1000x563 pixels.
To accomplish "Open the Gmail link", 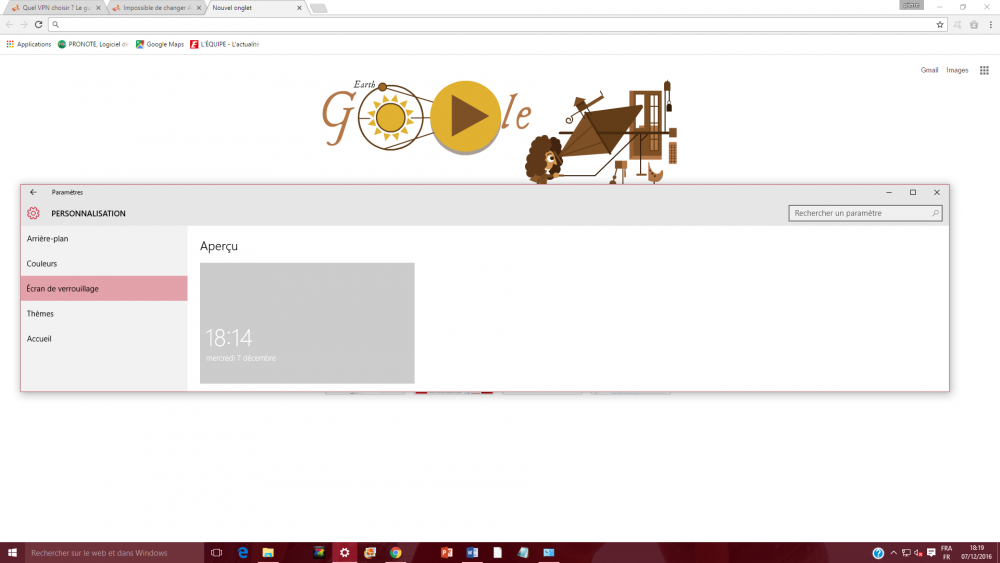I will [929, 70].
